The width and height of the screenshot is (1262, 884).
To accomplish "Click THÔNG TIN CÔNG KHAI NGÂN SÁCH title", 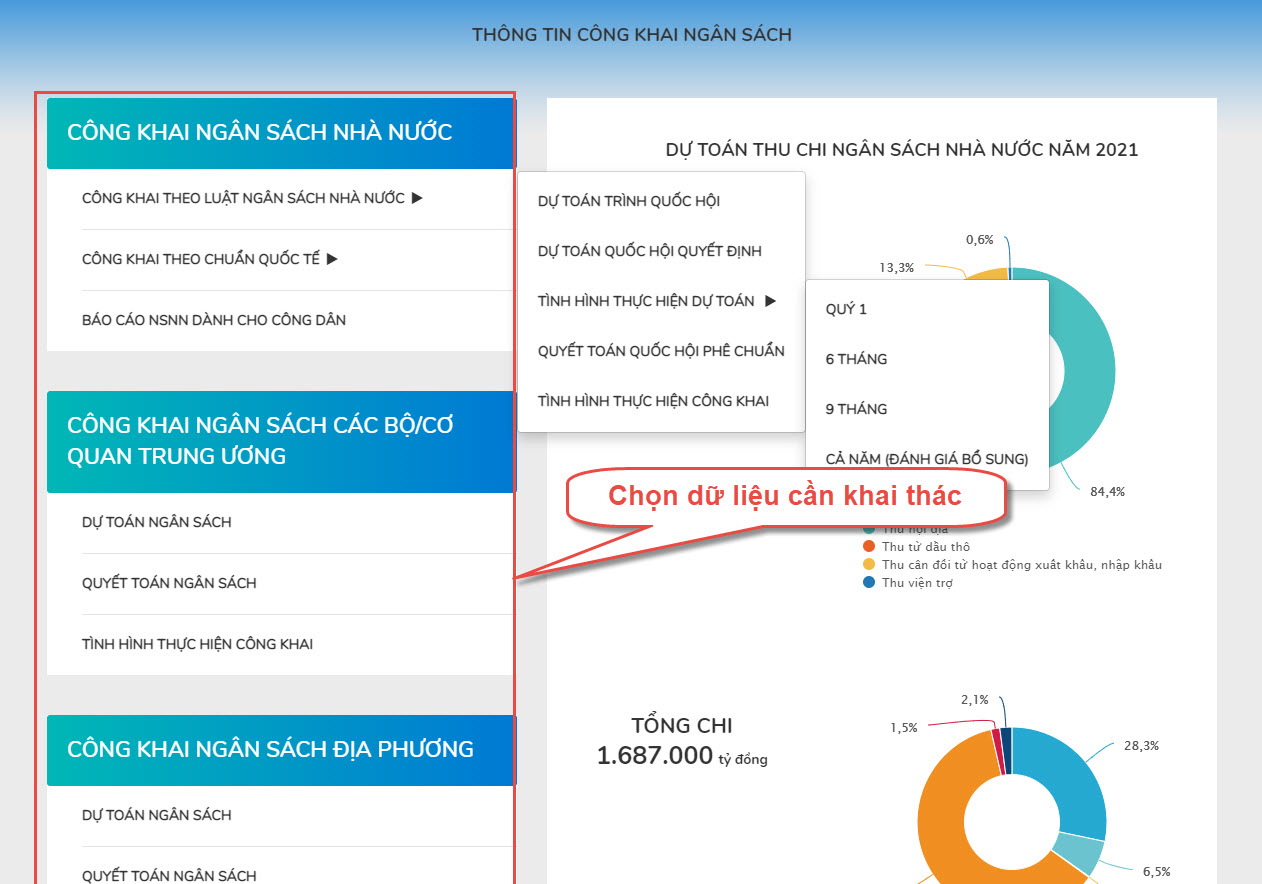I will coord(632,35).
